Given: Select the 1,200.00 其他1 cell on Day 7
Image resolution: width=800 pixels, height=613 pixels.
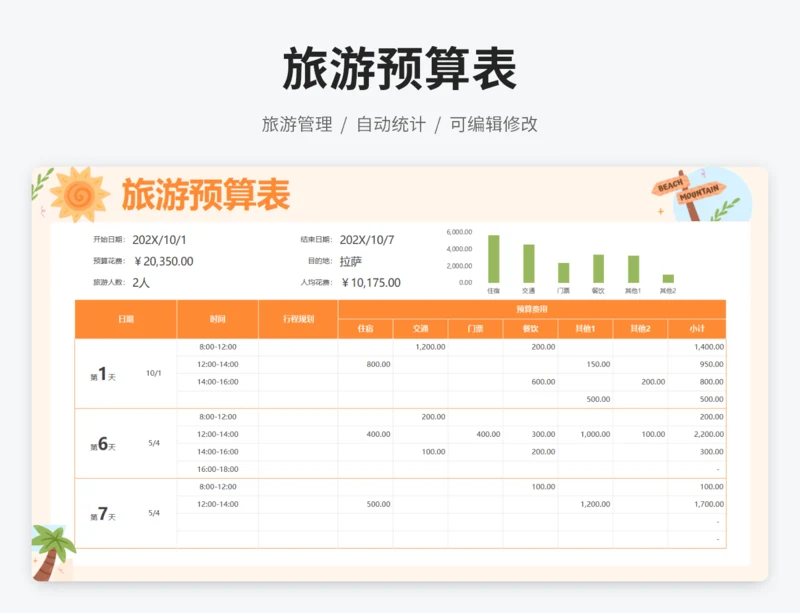Looking at the screenshot, I should click(x=586, y=504).
